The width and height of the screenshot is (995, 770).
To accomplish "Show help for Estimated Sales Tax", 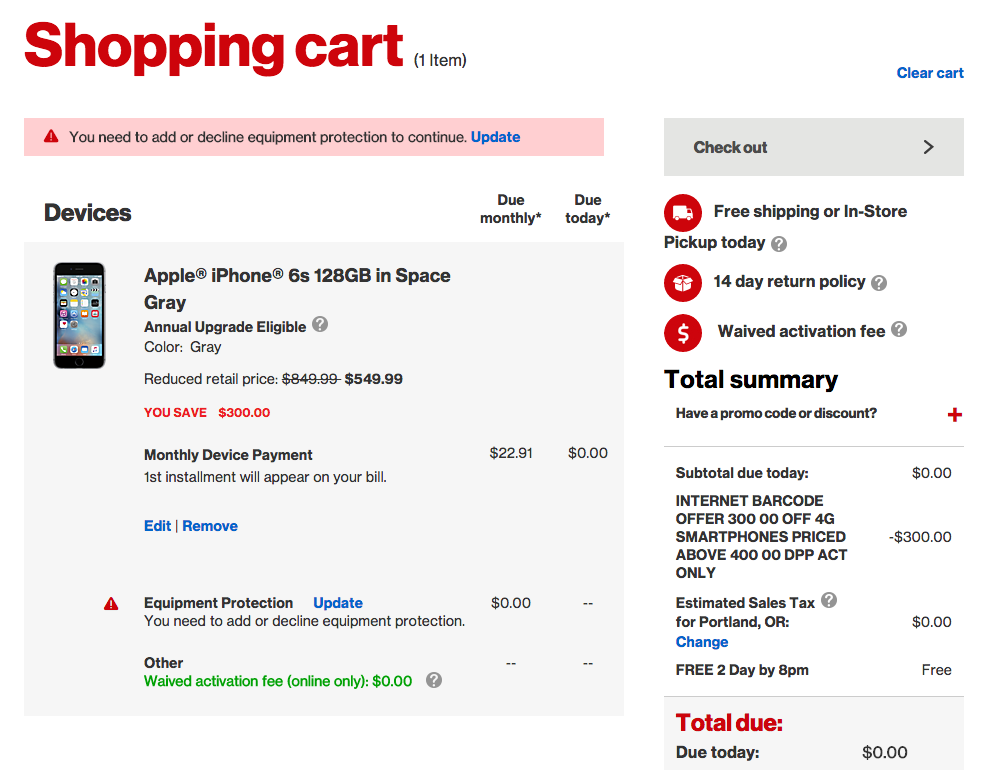I will [829, 601].
